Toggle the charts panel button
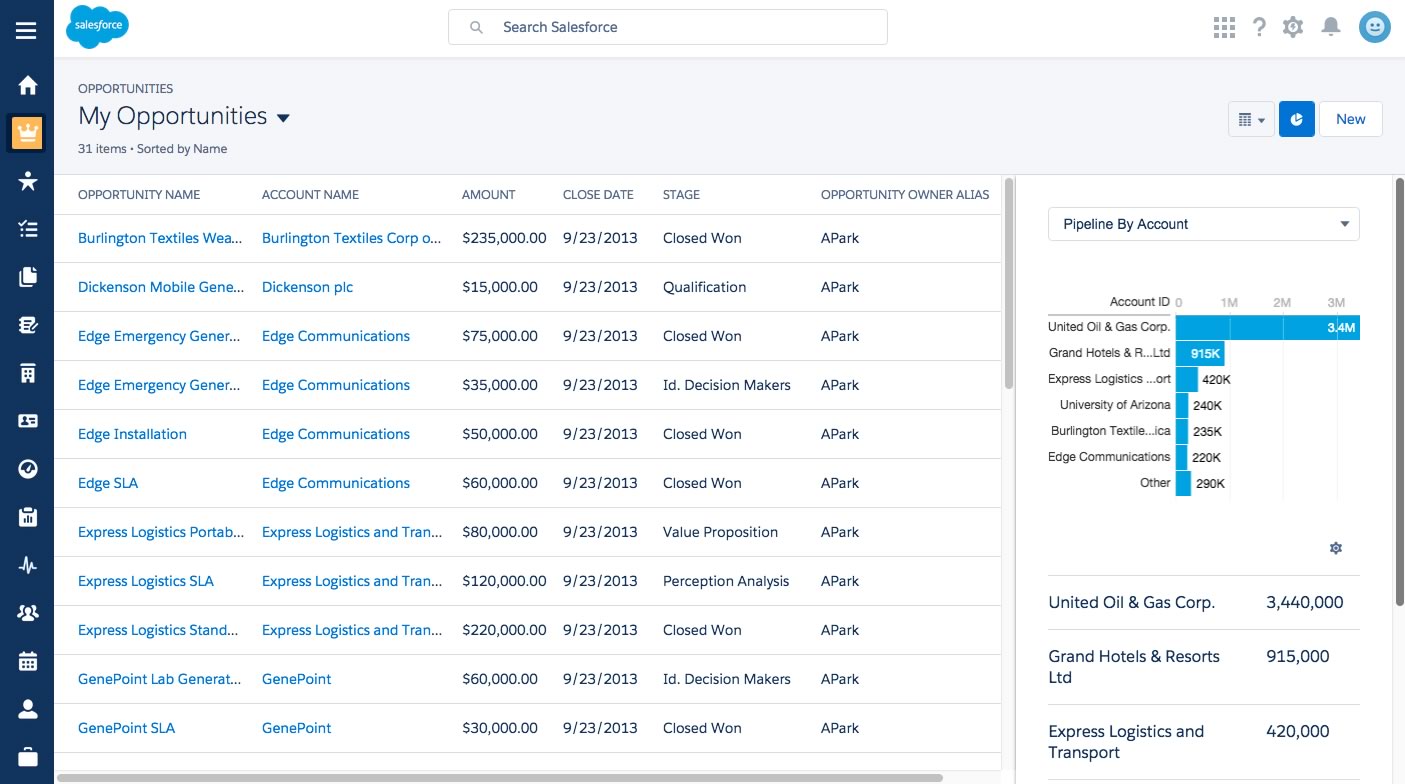 (x=1297, y=119)
